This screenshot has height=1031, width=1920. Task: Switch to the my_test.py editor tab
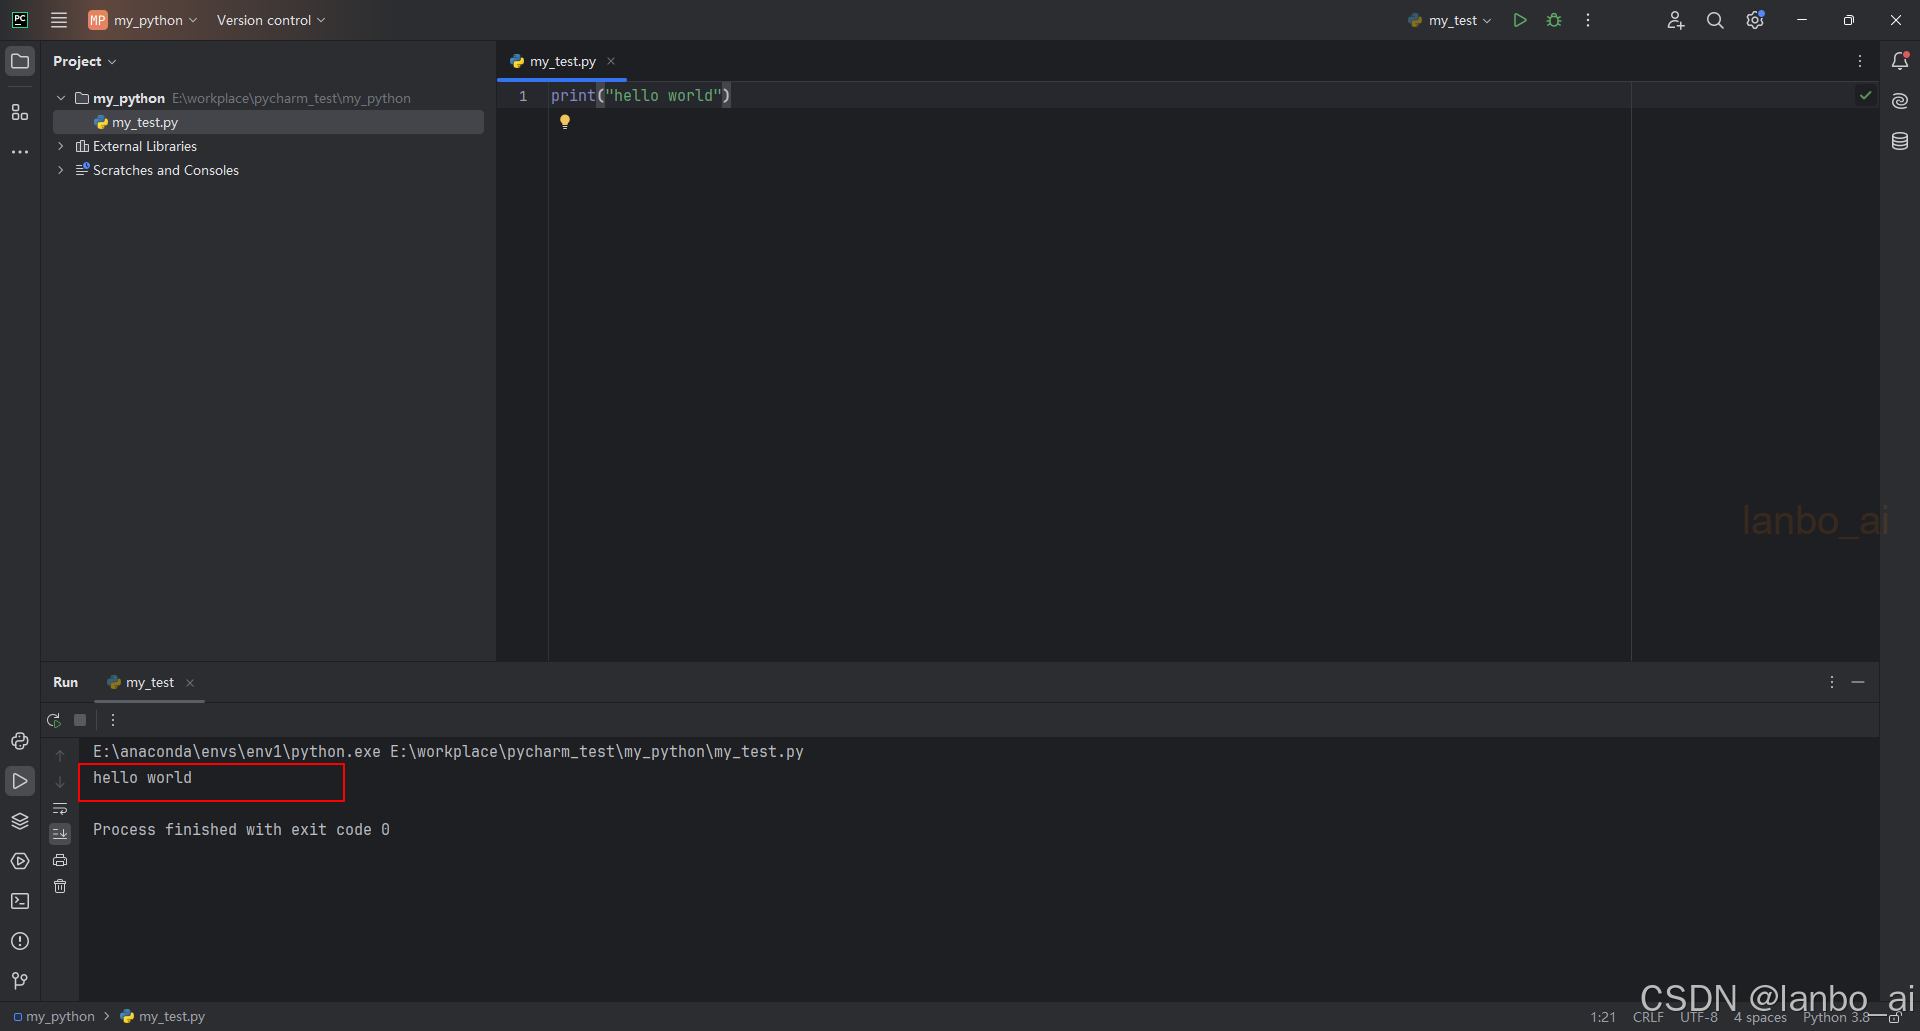coord(562,61)
